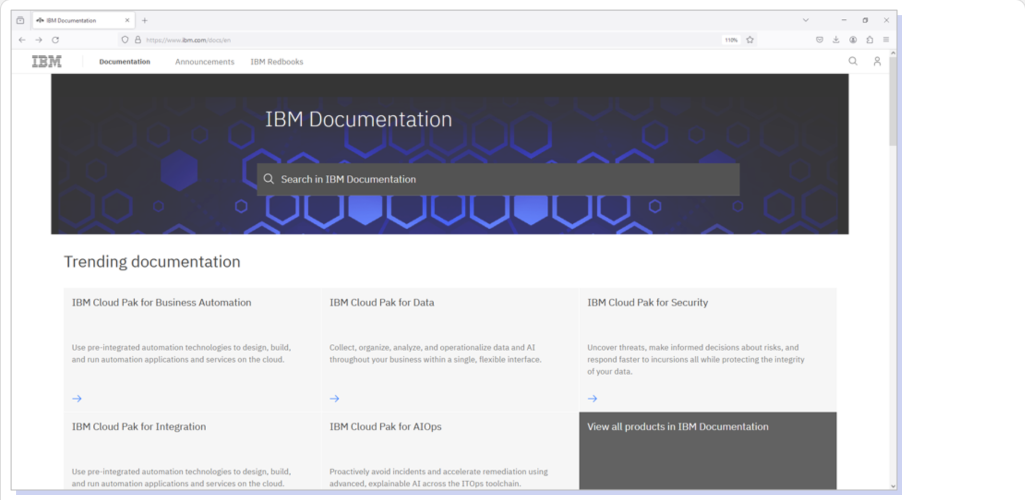Screen dimensions: 1025x500
Task: Open the IBM Redbooks nav item
Action: (x=277, y=62)
